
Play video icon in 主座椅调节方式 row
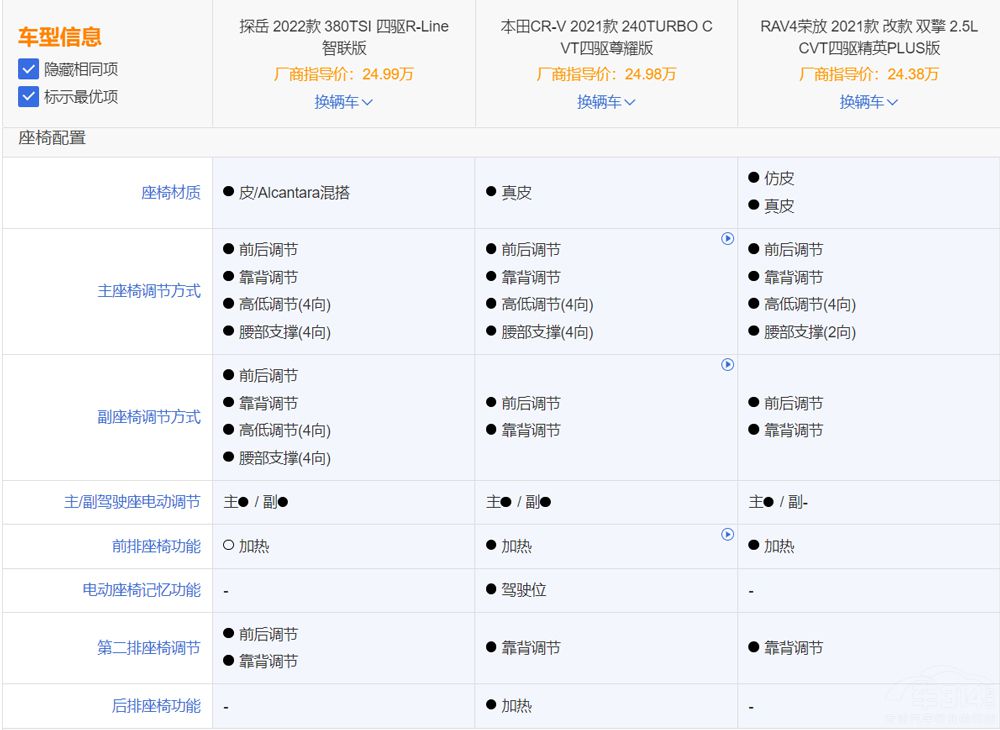point(727,239)
